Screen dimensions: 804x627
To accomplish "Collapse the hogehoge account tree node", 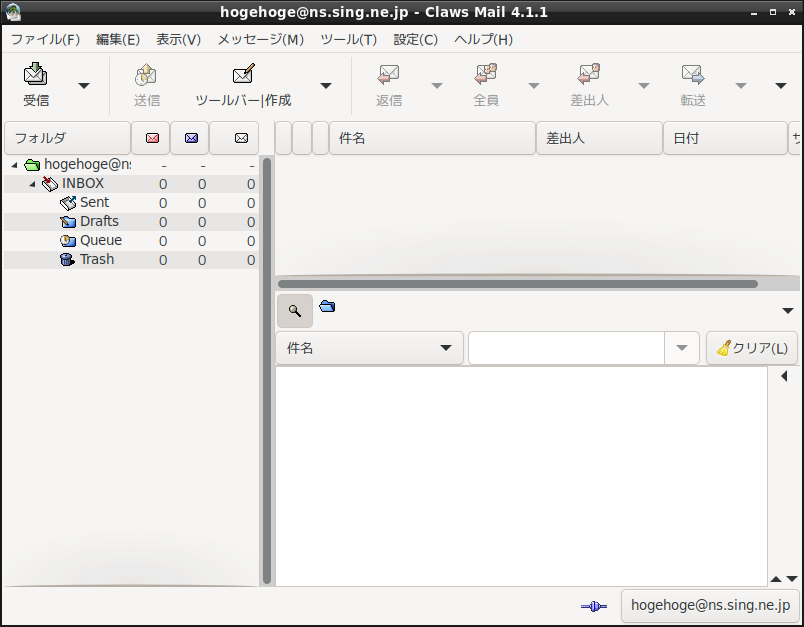I will click(14, 165).
